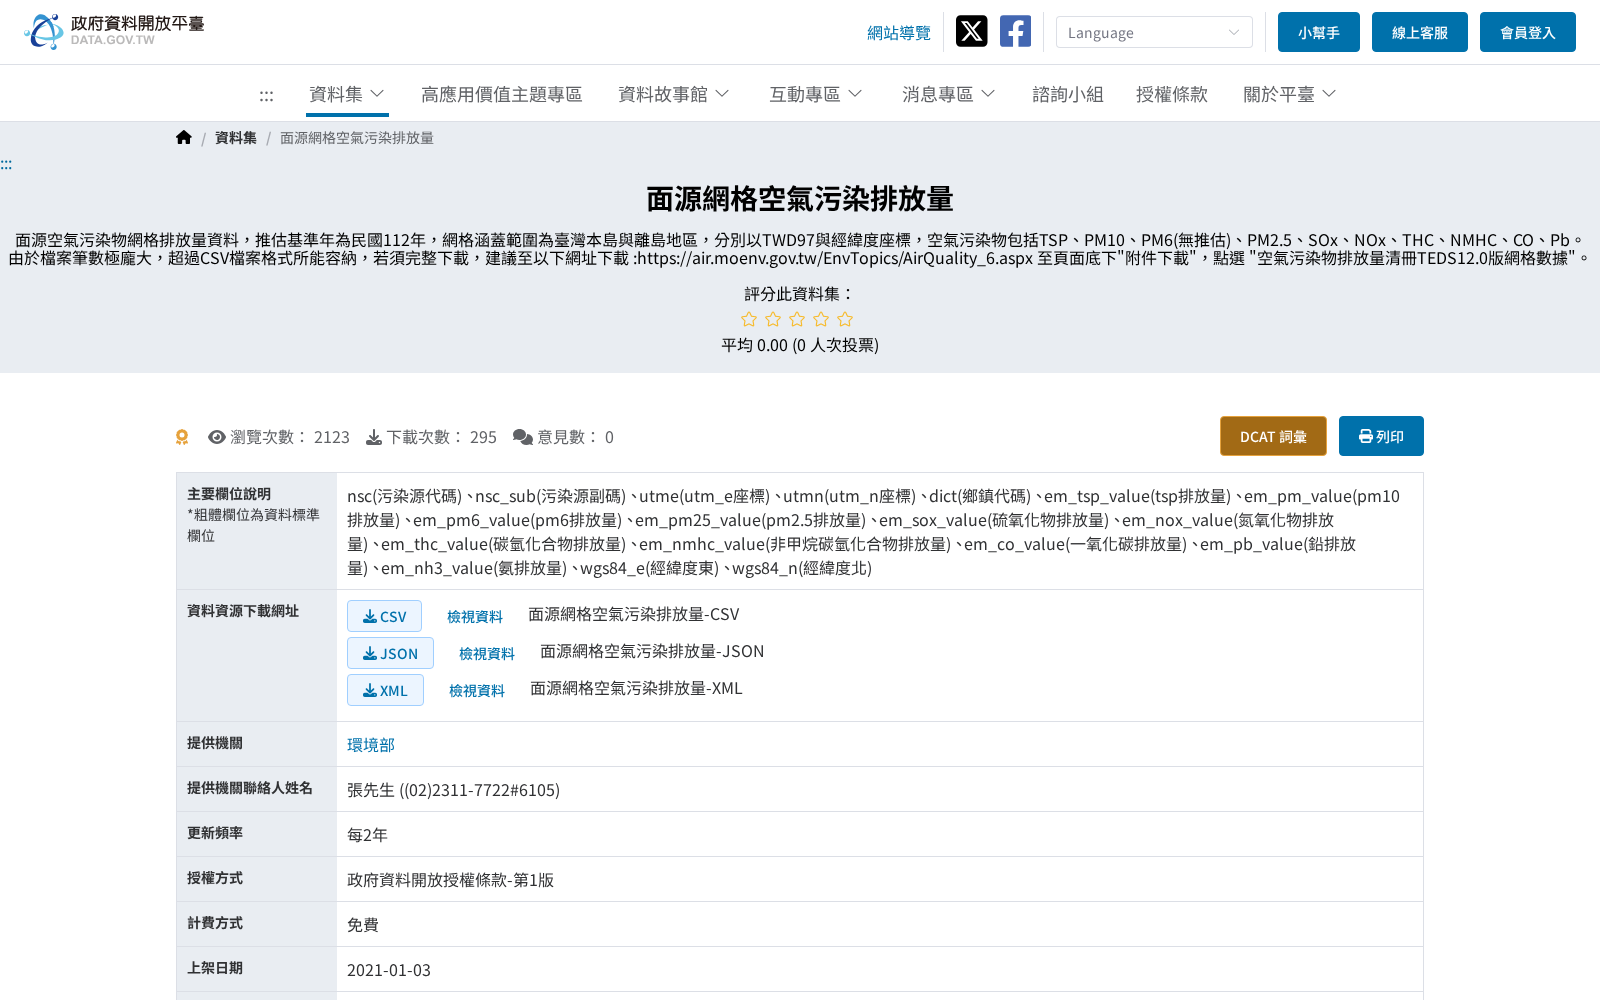
Task: Click the text 面源網格空氣污染排放量-JSON
Action: (x=652, y=651)
